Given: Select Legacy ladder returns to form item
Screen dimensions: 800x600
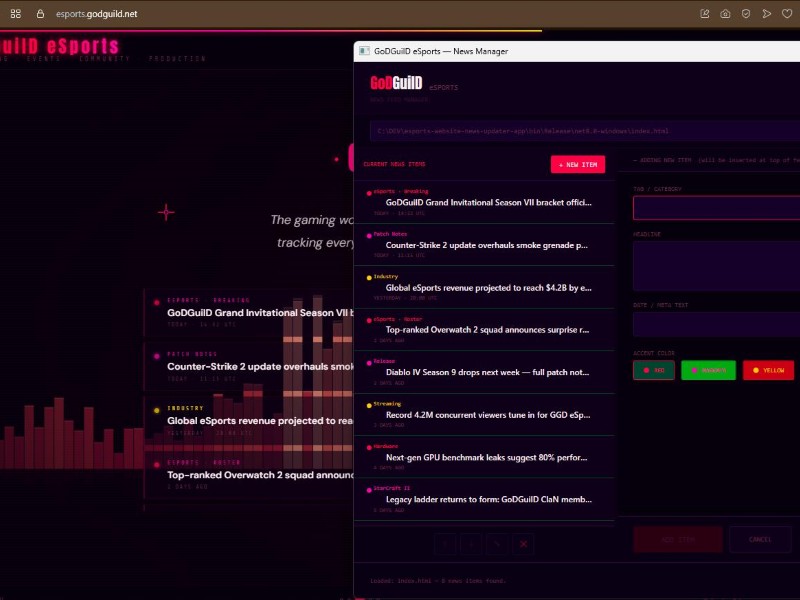Looking at the screenshot, I should point(484,499).
